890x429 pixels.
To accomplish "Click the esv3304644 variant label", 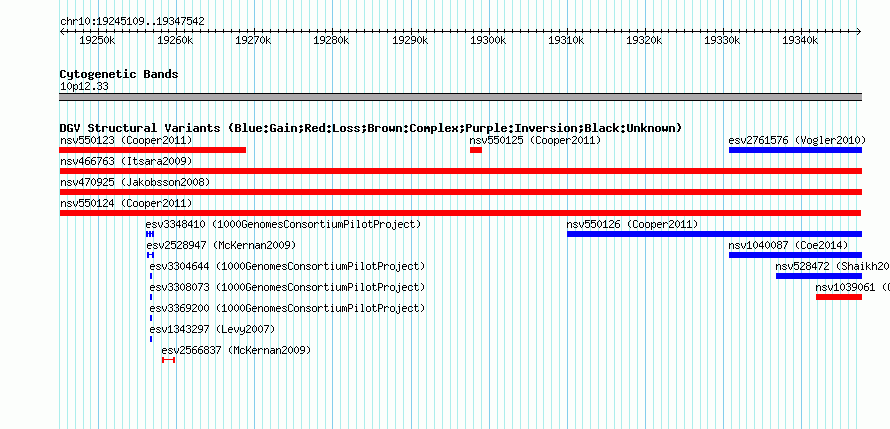I will click(x=287, y=266).
